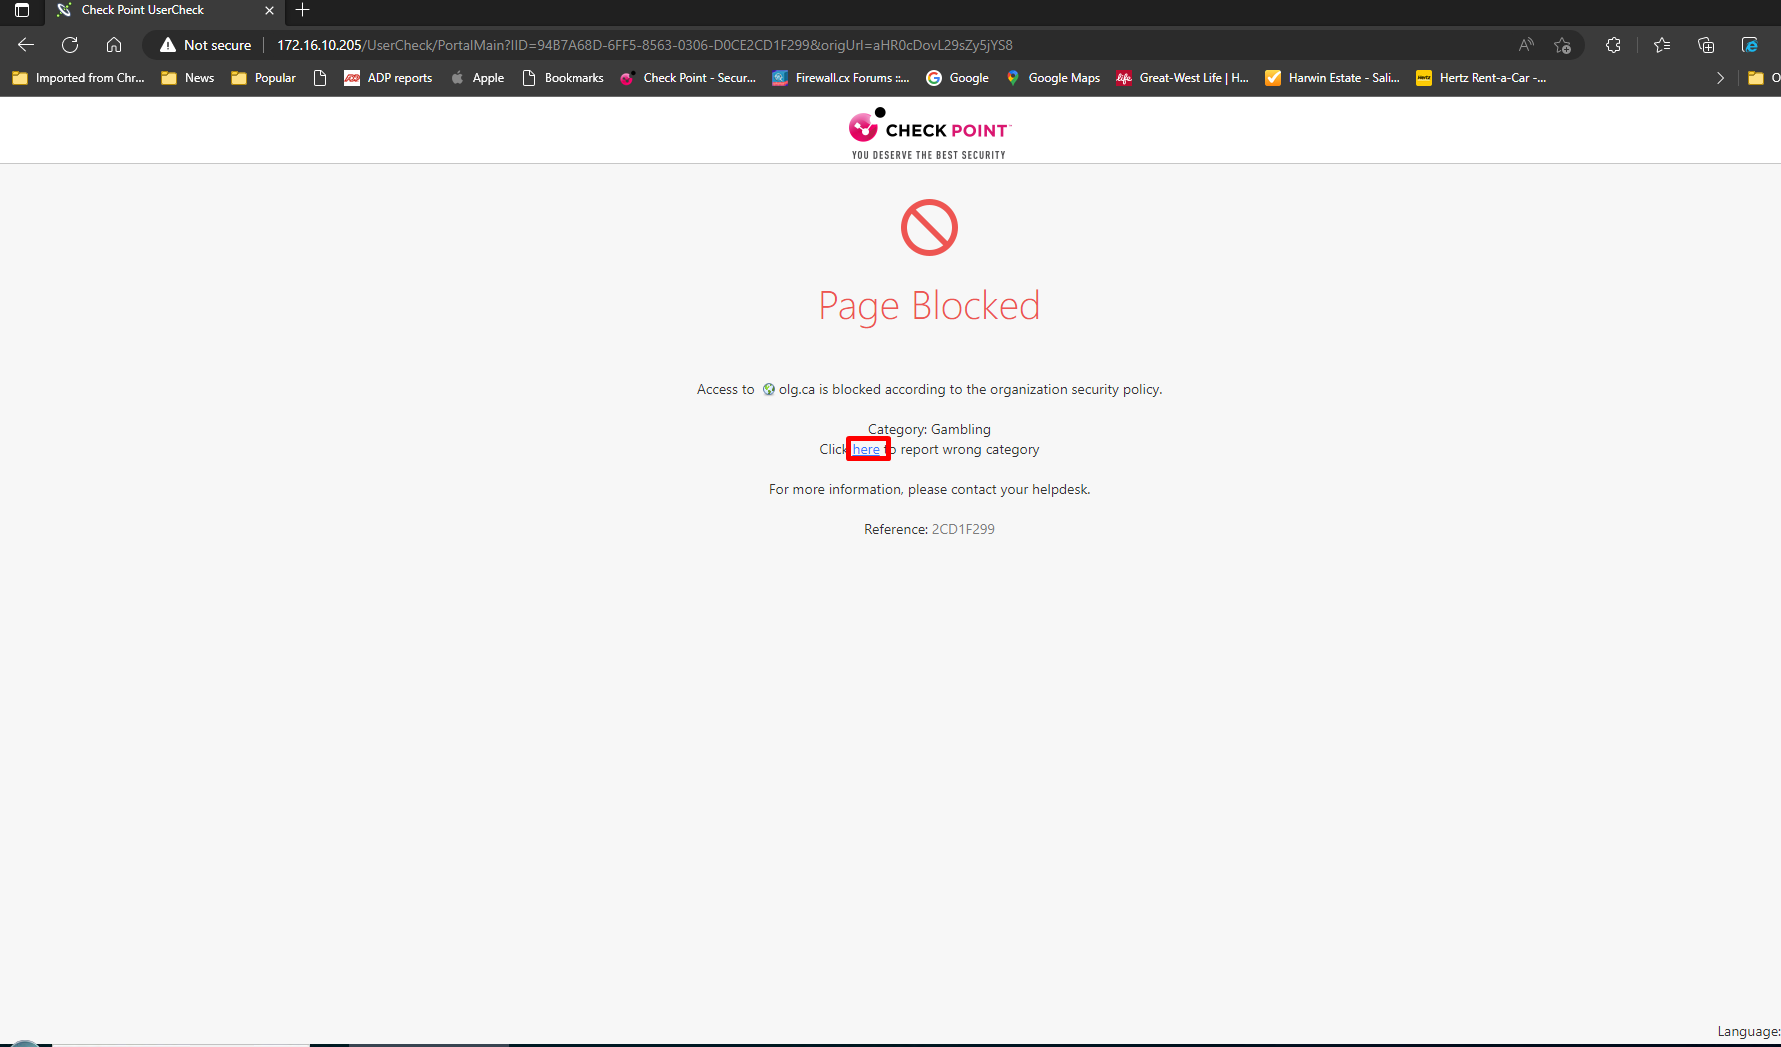Open the News bookmarks folder
1781x1047 pixels.
[x=188, y=78]
